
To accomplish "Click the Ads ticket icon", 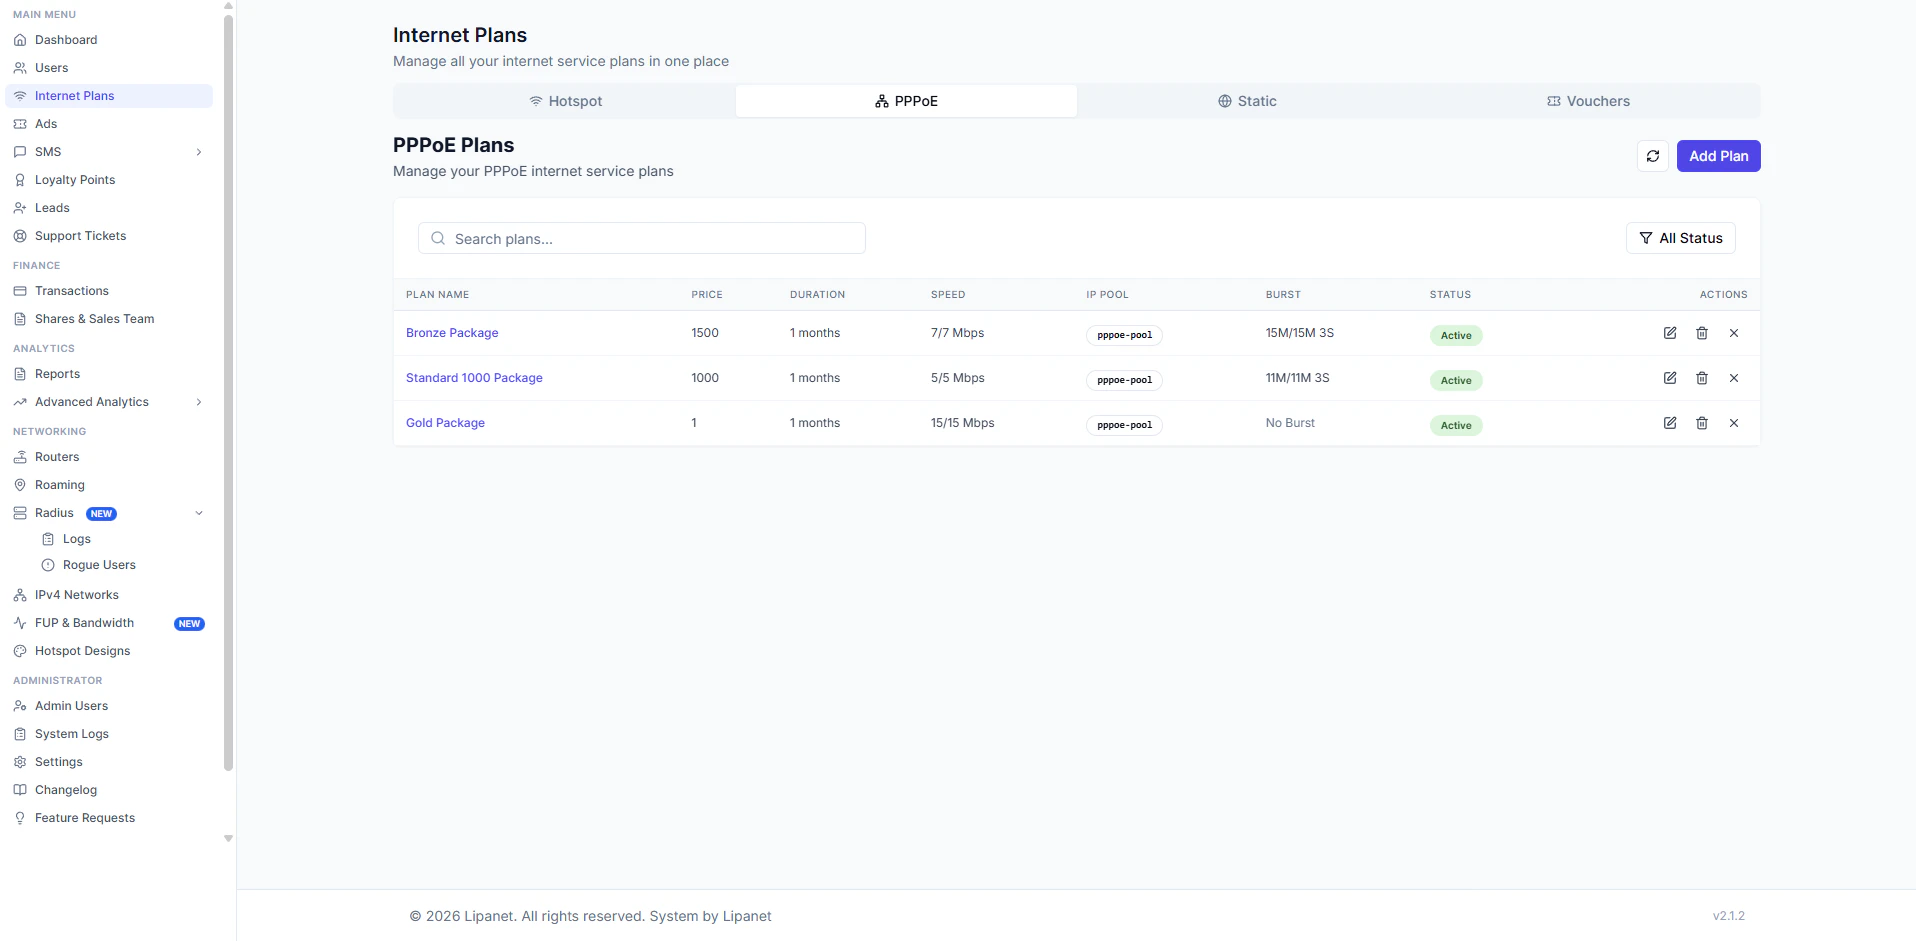I will [20, 124].
